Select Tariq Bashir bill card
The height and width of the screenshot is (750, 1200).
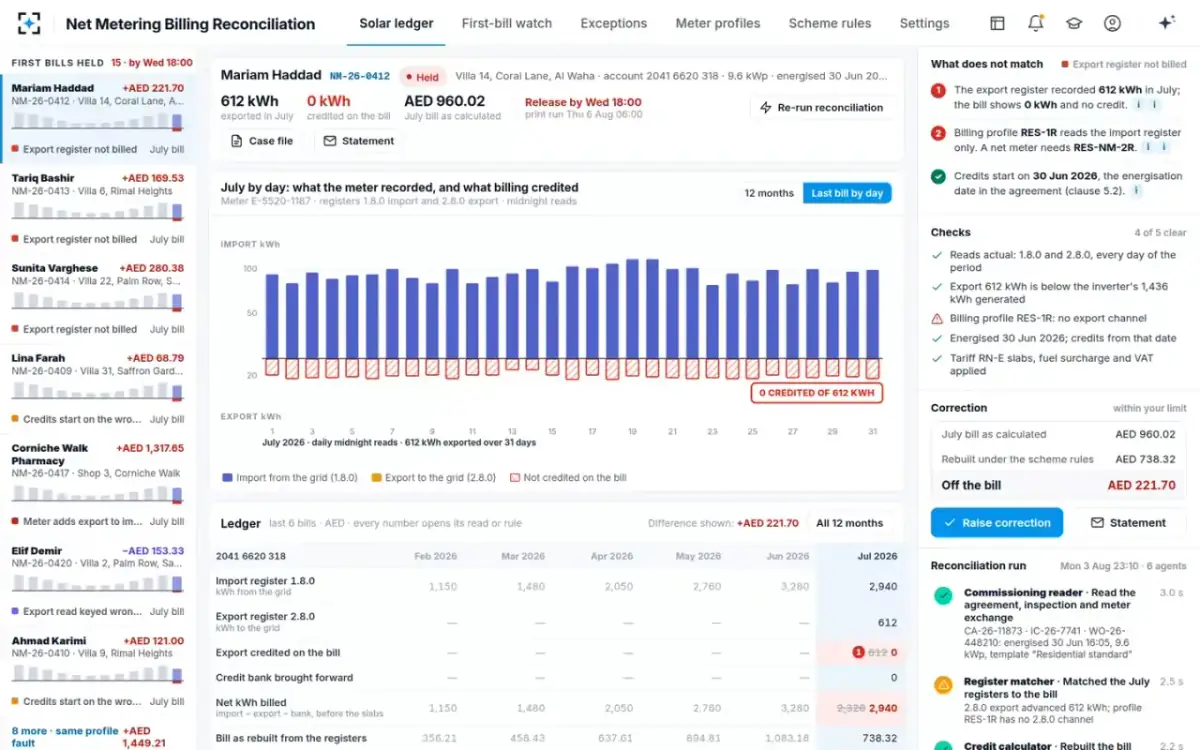point(98,208)
